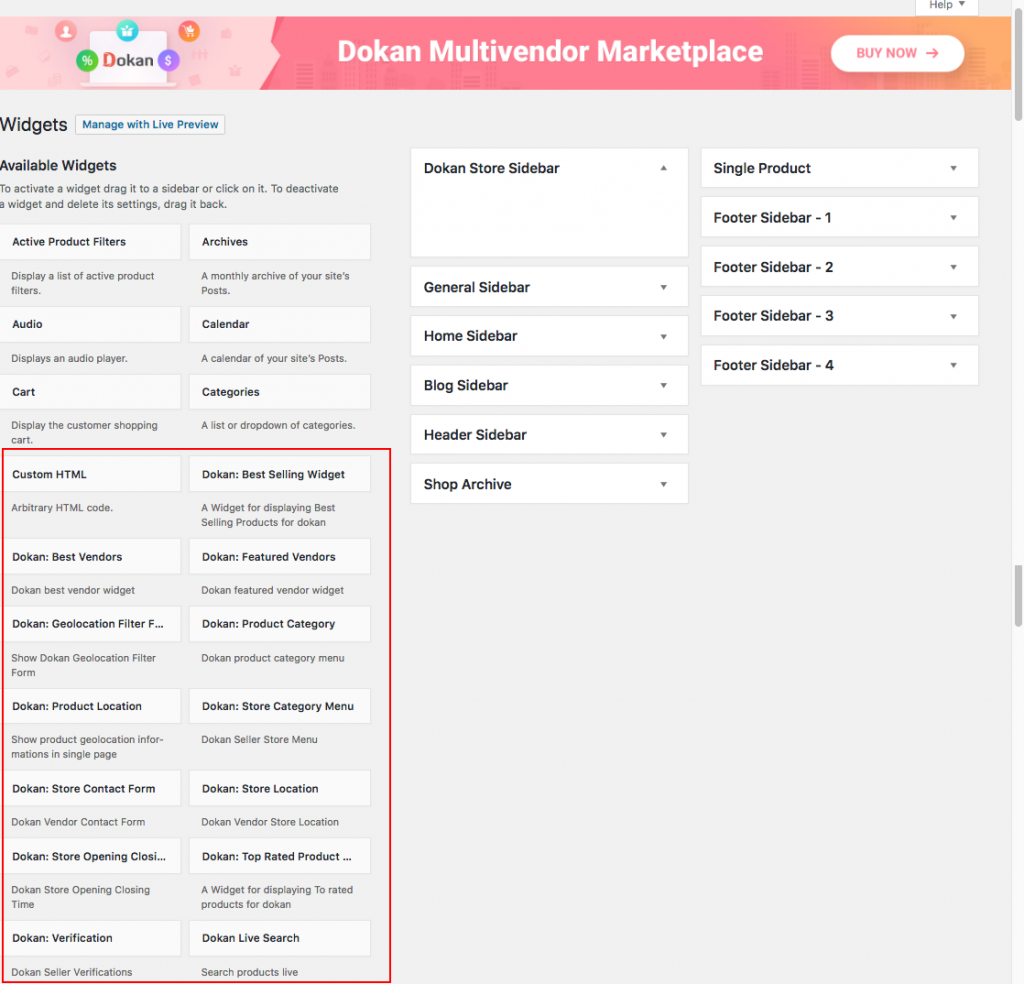Select Dokan: Product Location widget
1024x984 pixels.
tap(90, 706)
